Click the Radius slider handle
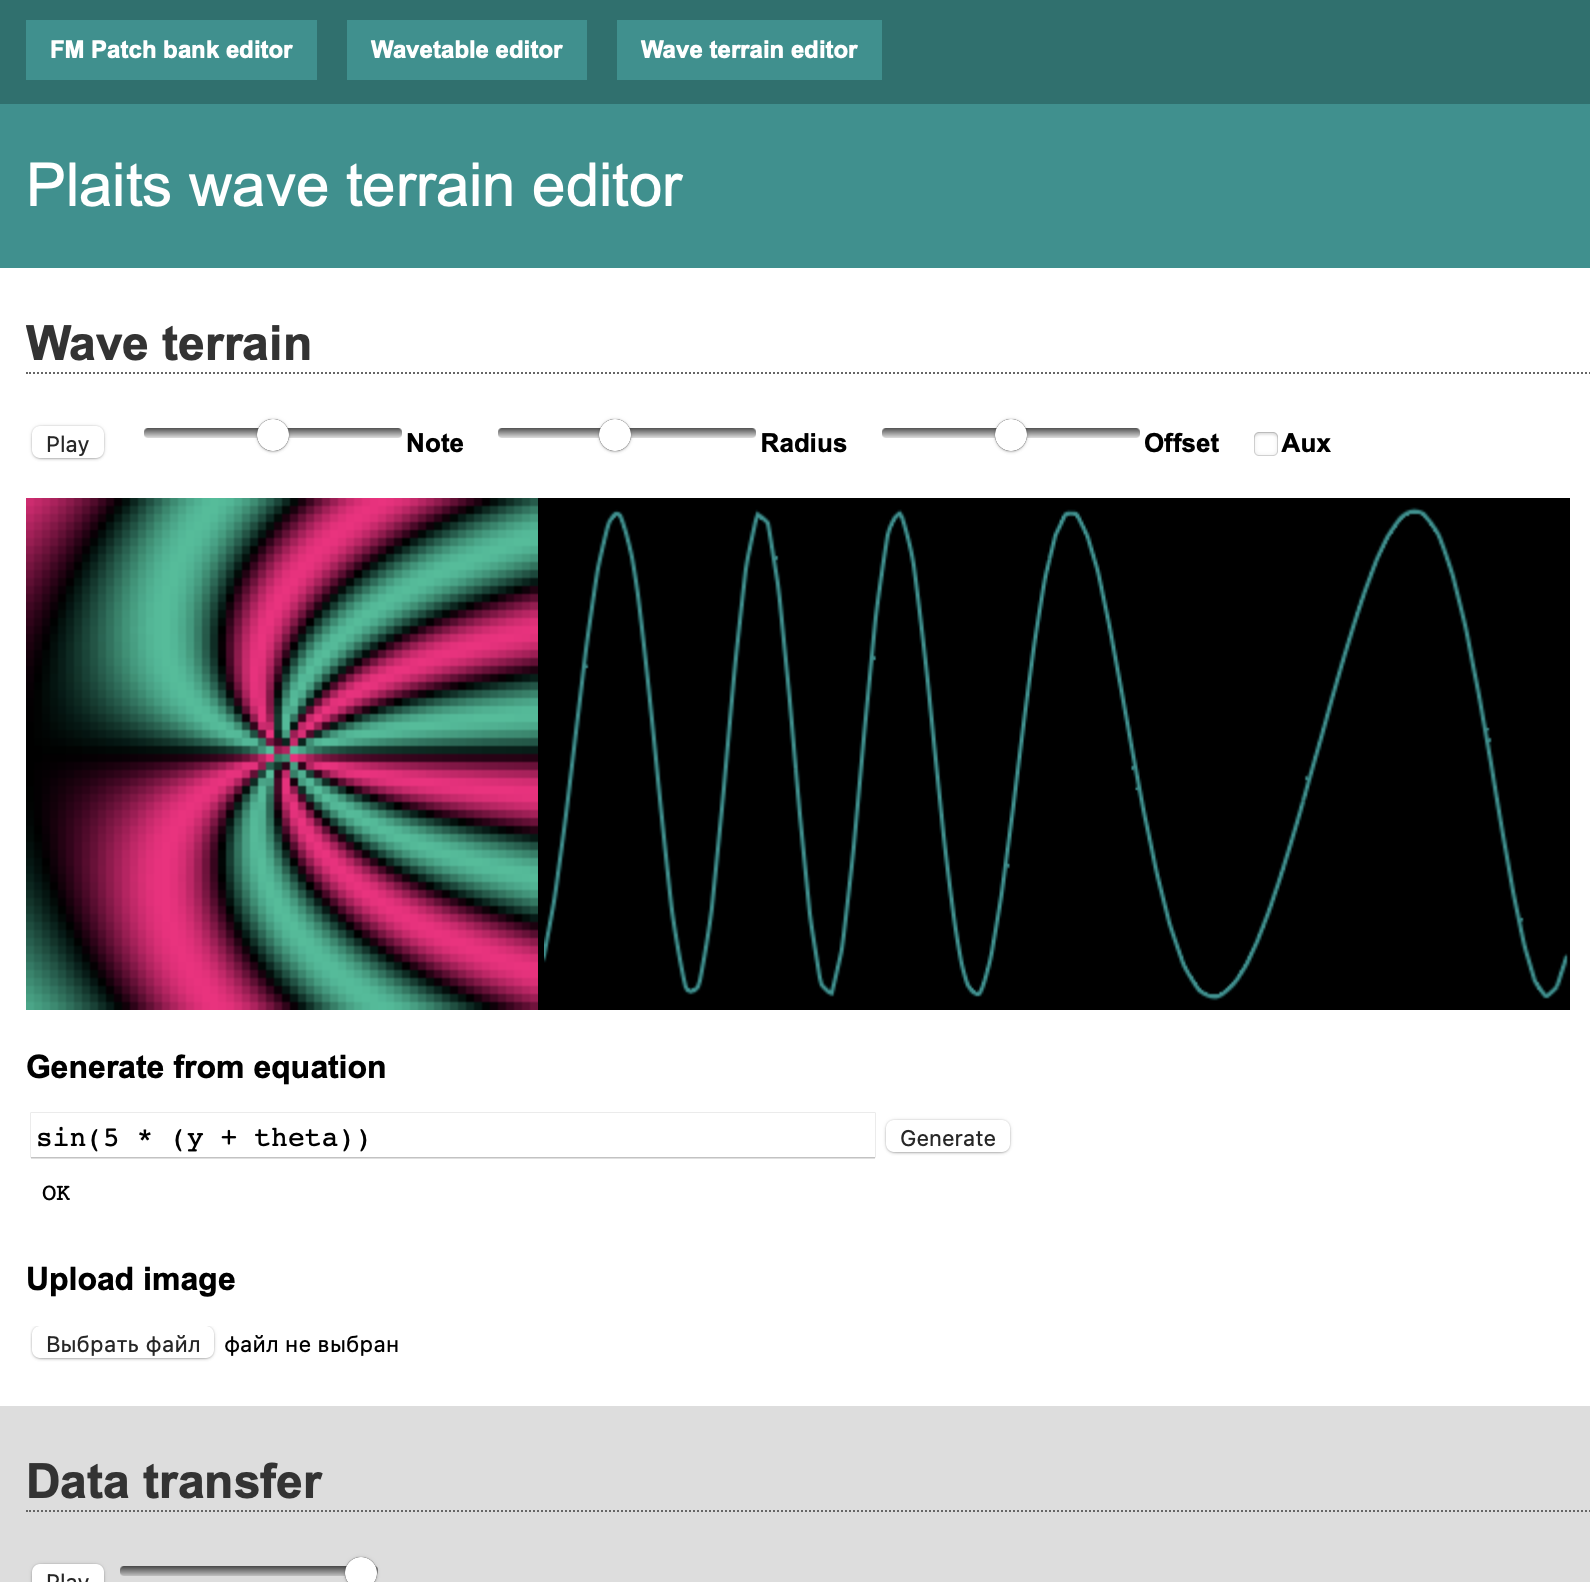The width and height of the screenshot is (1590, 1582). point(615,435)
